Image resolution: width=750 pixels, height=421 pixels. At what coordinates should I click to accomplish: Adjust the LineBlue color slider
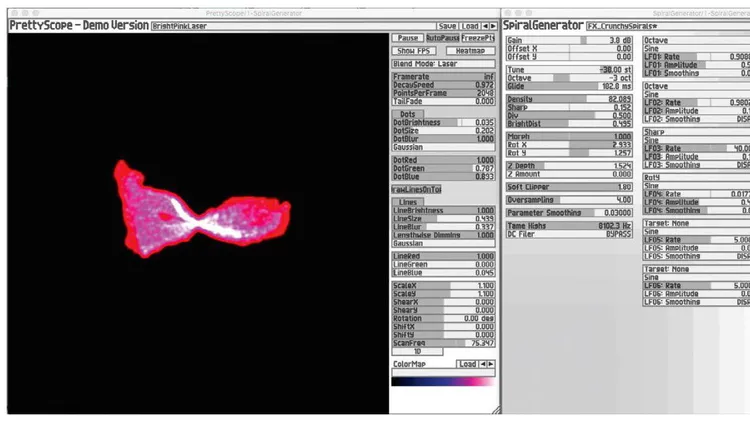click(x=443, y=273)
